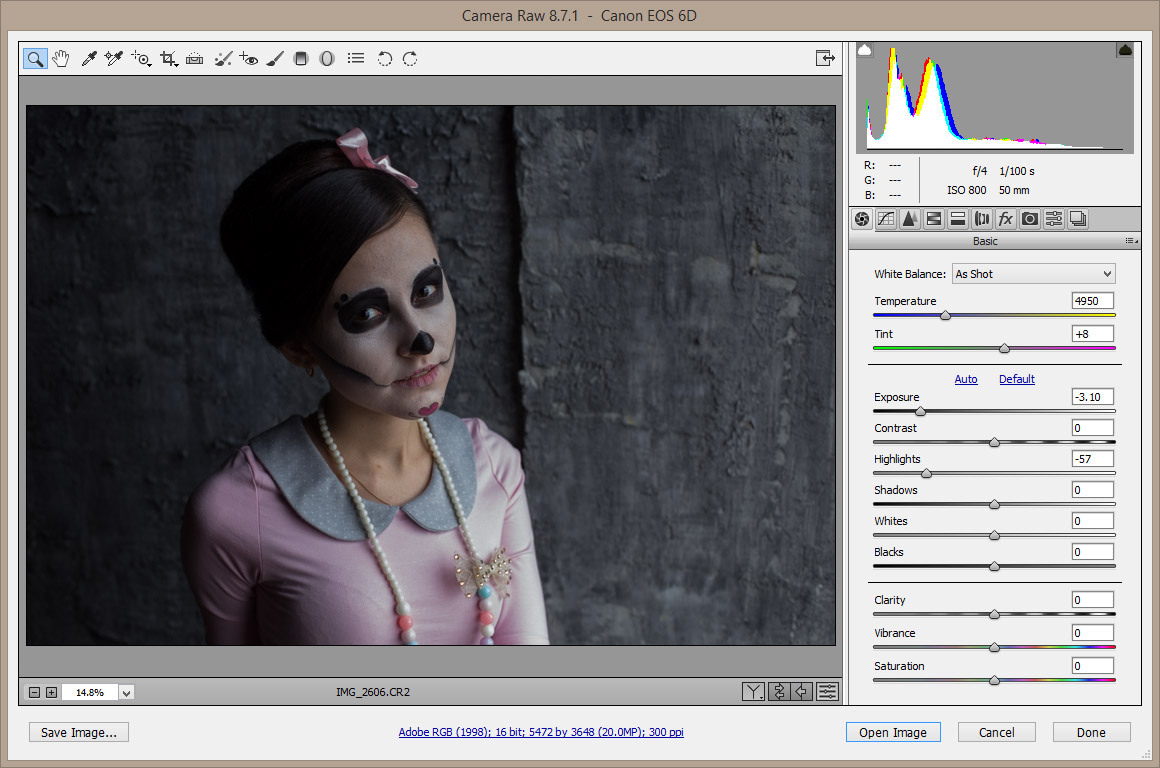
Task: Toggle full screen mode icon
Action: pyautogui.click(x=825, y=59)
